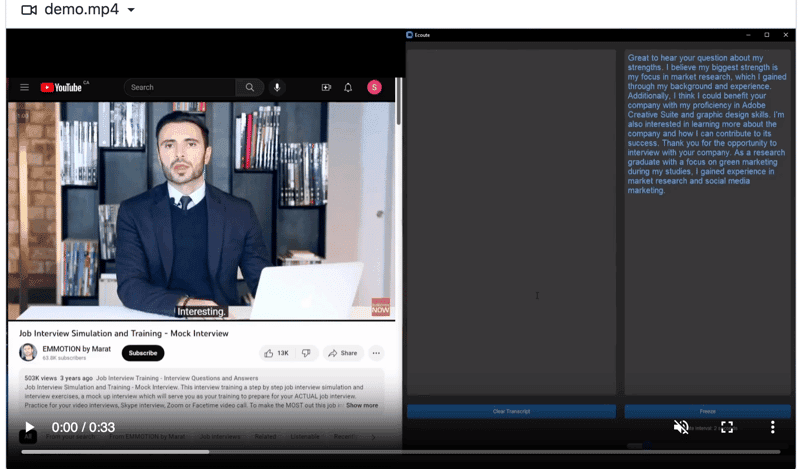
Task: Play the demo.mp4 video
Action: click(29, 428)
